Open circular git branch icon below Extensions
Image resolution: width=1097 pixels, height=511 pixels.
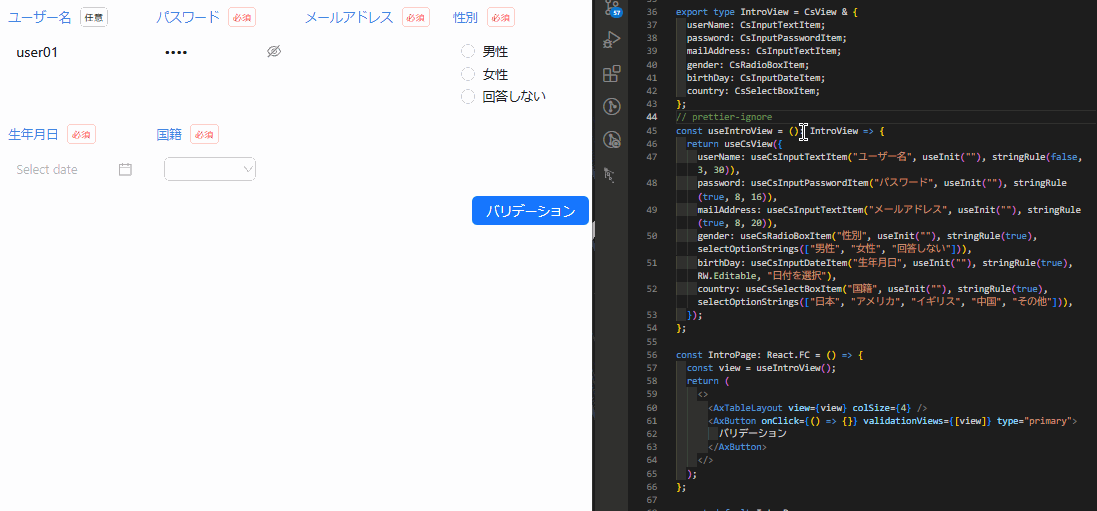pos(611,106)
